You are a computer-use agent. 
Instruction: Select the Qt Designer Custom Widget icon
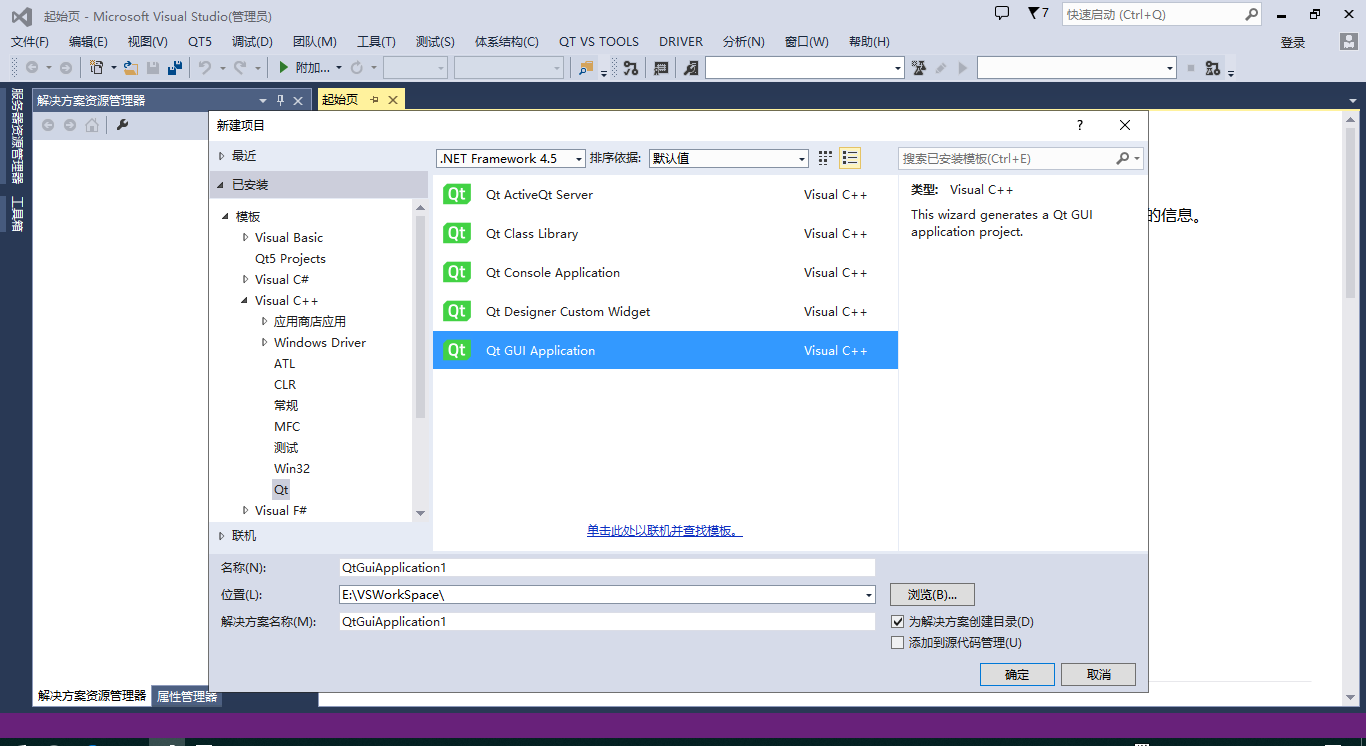pyautogui.click(x=456, y=311)
